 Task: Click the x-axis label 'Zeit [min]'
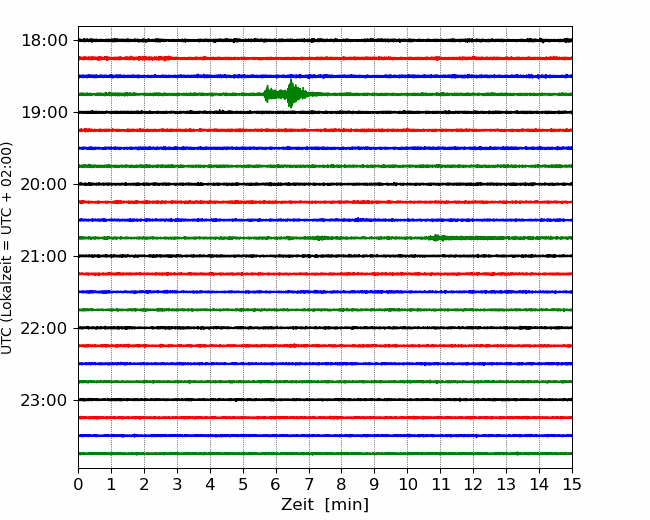click(x=325, y=505)
